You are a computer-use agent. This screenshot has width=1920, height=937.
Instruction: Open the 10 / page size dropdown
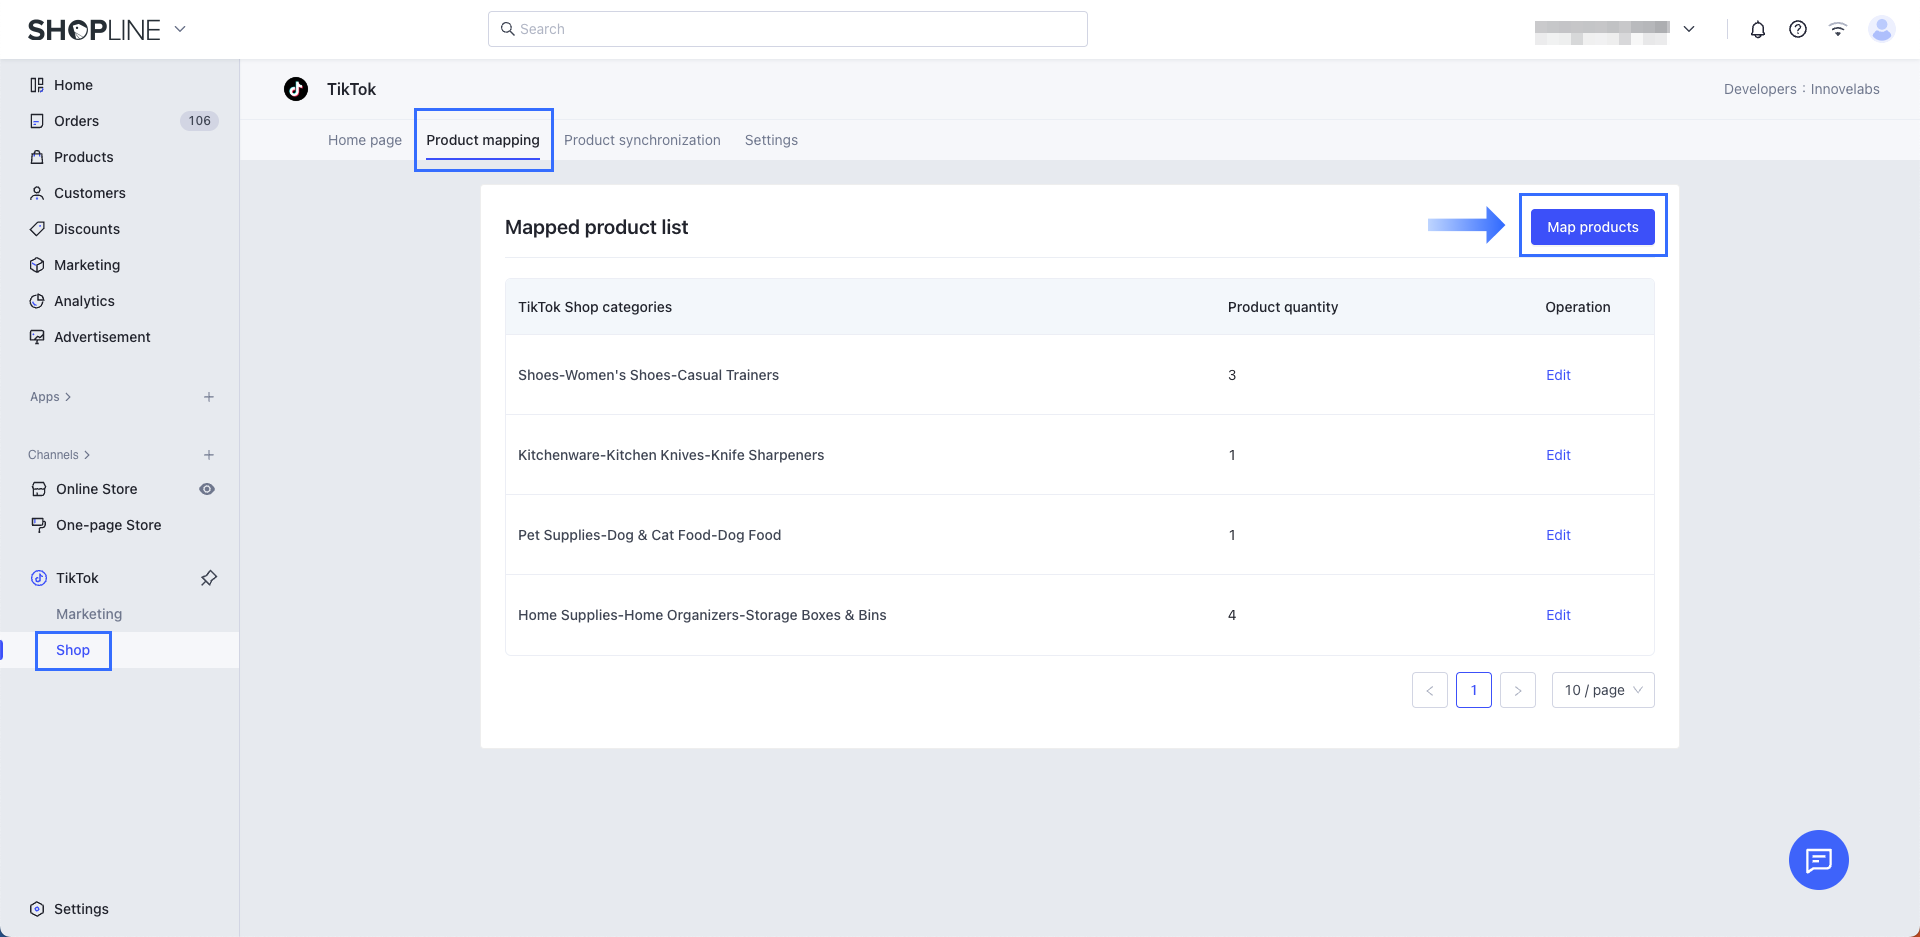pyautogui.click(x=1602, y=690)
